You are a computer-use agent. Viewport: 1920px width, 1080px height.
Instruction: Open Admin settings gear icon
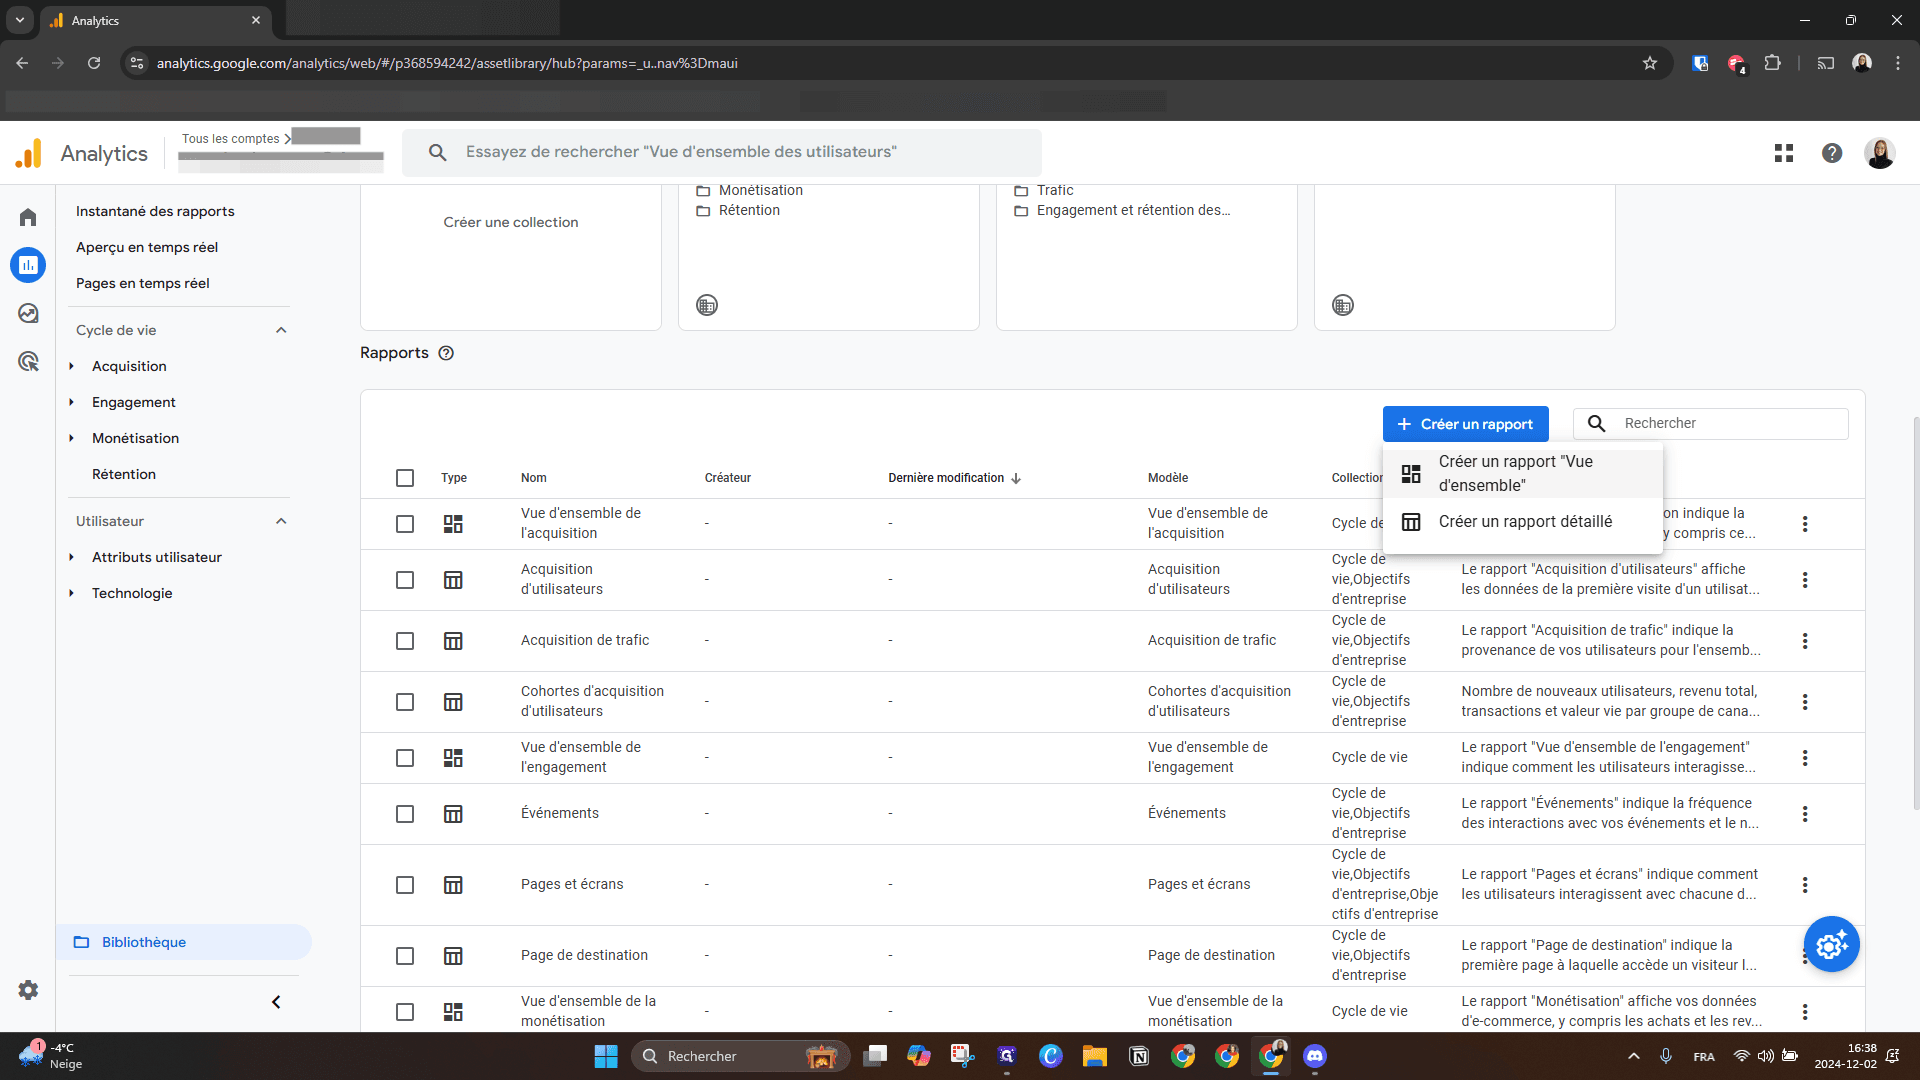point(28,990)
